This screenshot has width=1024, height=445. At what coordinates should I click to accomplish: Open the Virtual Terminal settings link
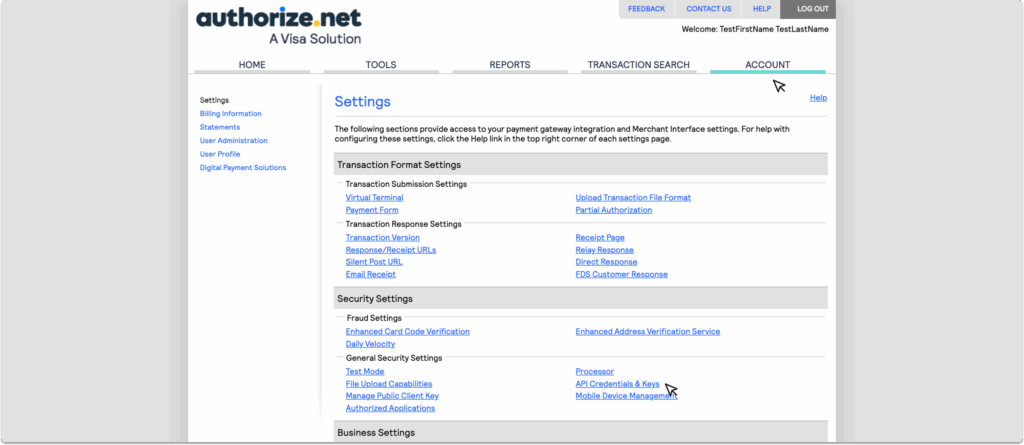pyautogui.click(x=374, y=198)
